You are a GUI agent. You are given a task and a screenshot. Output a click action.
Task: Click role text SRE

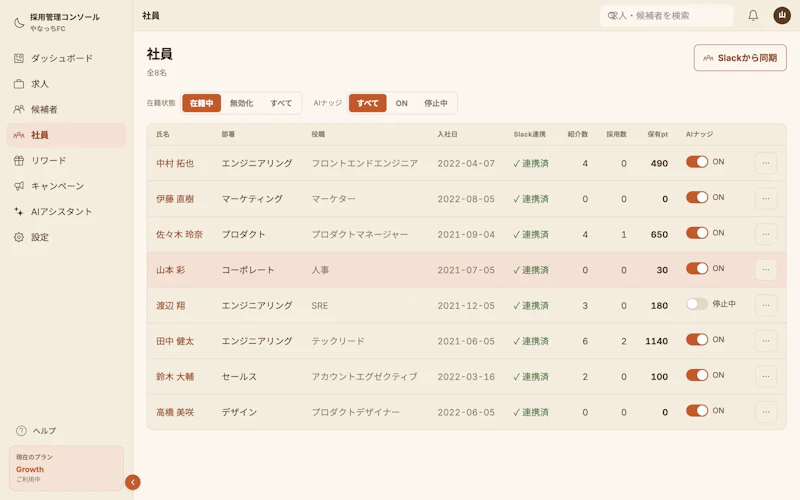point(319,306)
